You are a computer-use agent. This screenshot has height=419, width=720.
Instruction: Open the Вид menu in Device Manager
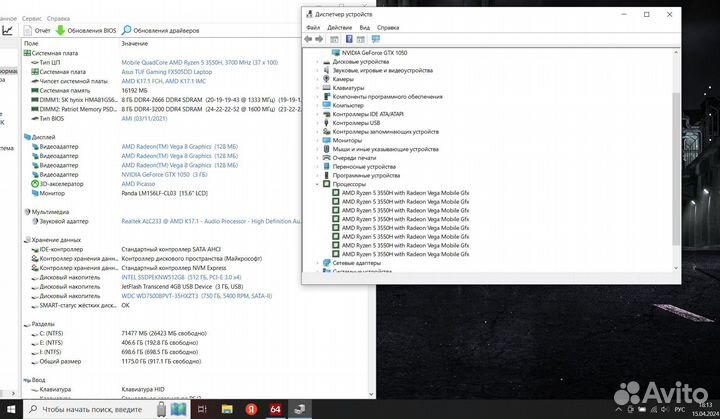(365, 28)
